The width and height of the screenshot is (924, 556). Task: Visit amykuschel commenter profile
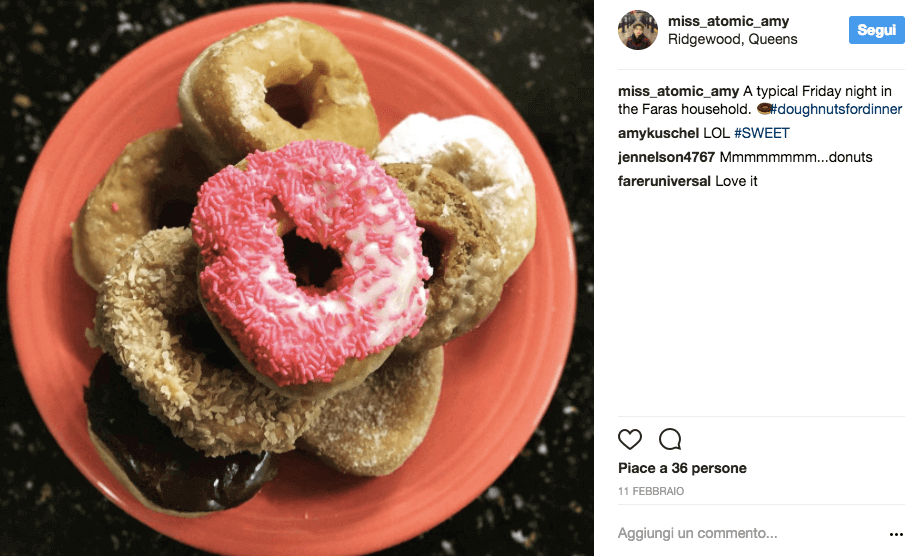pyautogui.click(x=658, y=133)
